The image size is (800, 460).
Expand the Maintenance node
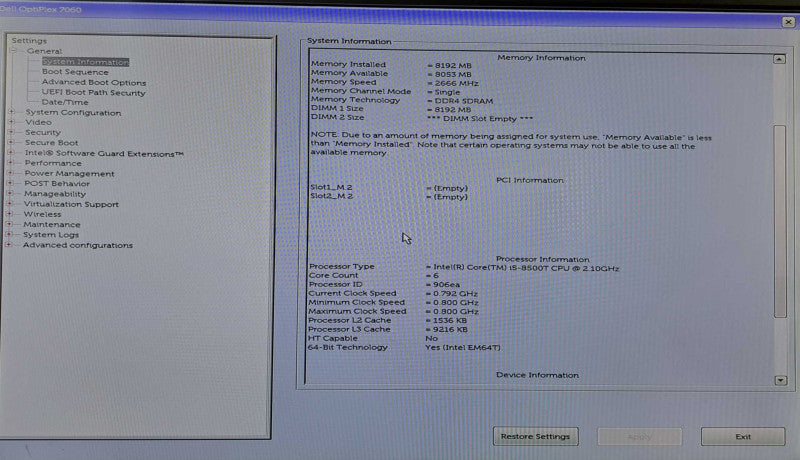[x=9, y=224]
